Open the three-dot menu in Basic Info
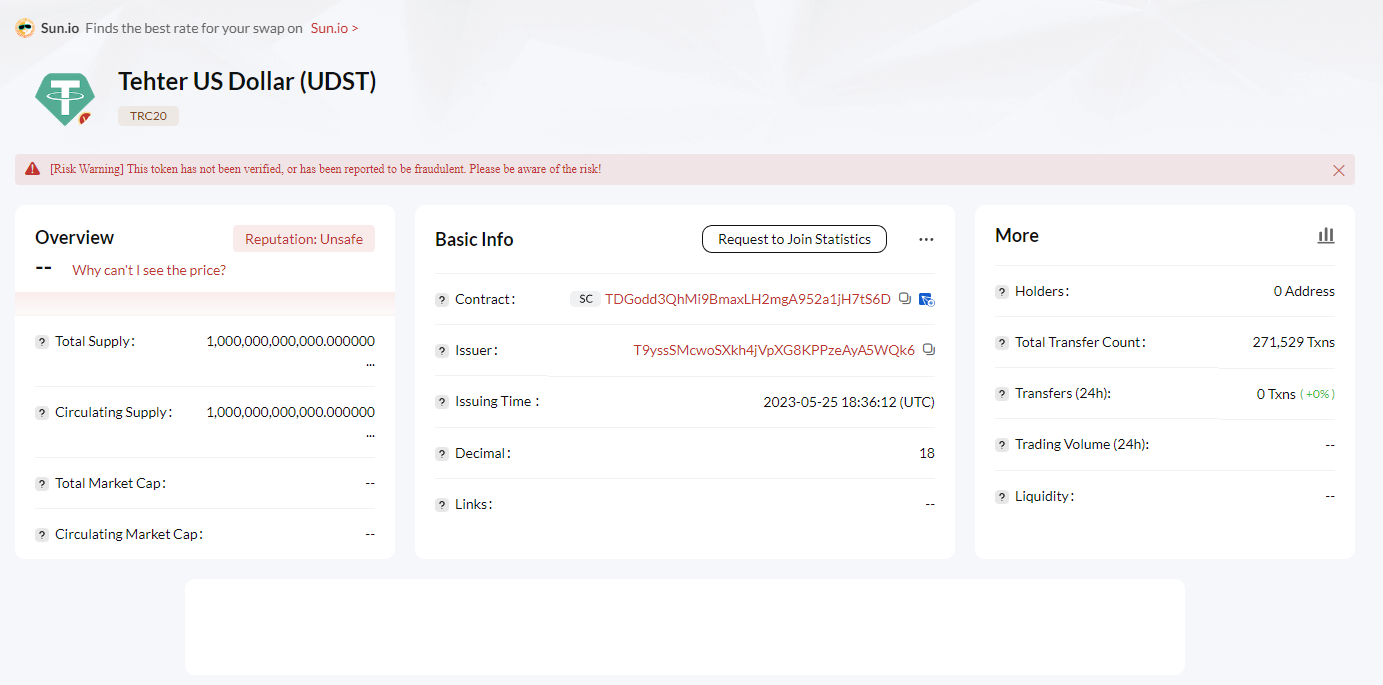 click(x=926, y=240)
